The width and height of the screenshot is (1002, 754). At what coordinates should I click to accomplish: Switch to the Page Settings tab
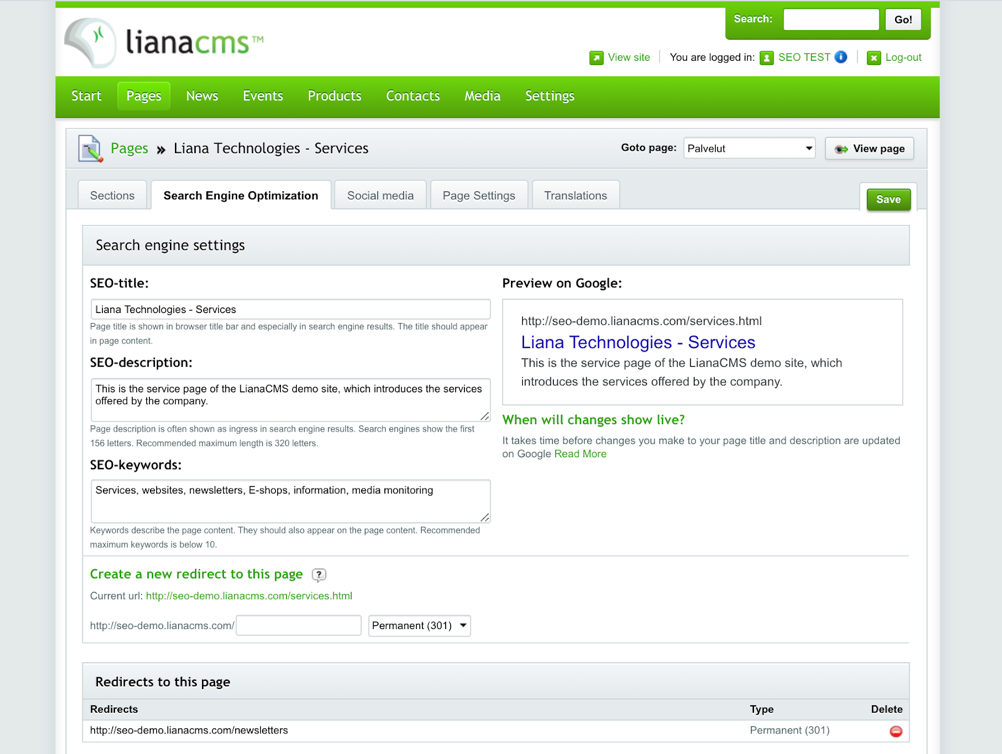[479, 196]
